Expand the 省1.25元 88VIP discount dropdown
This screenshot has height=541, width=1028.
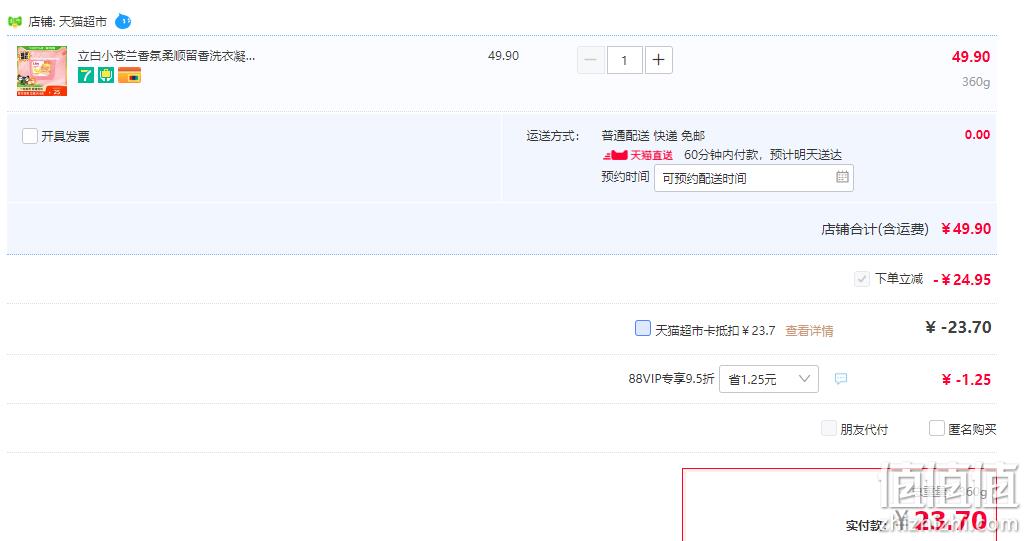(768, 379)
